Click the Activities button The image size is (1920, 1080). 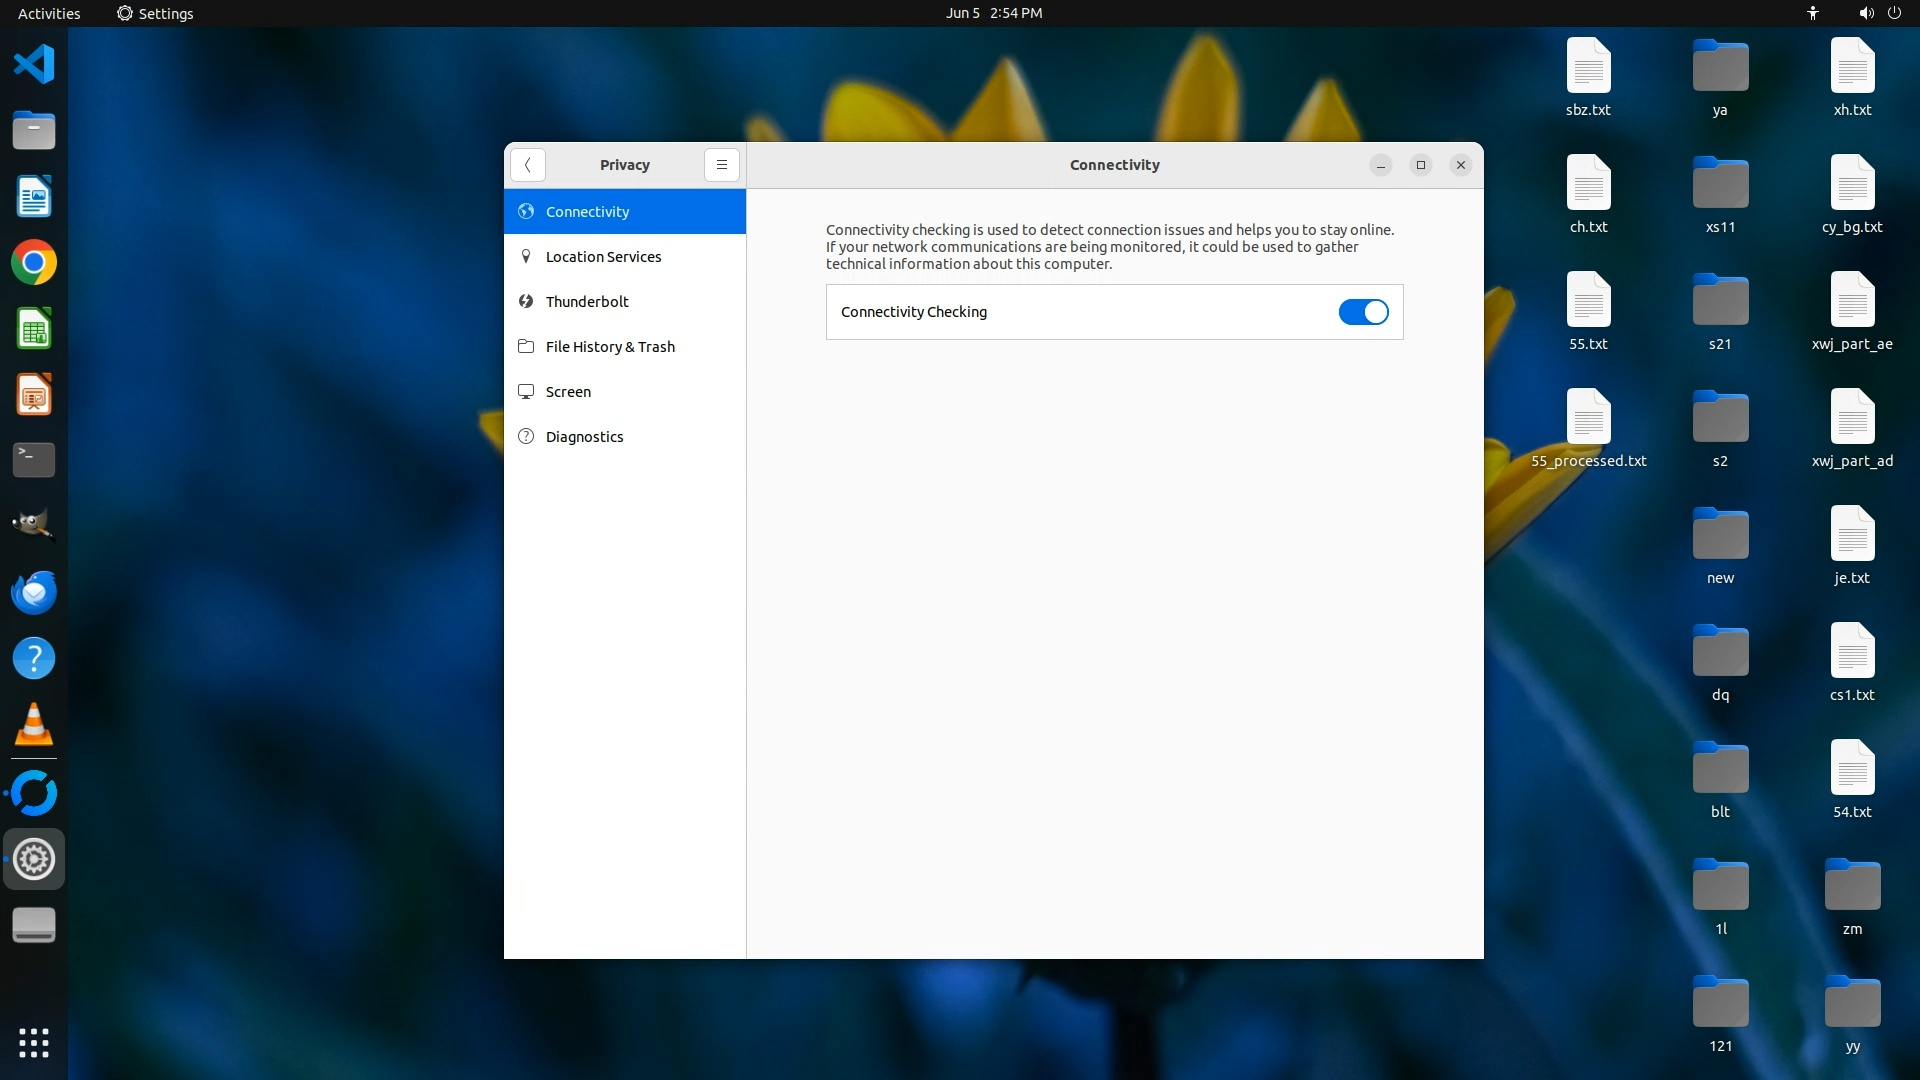[49, 13]
